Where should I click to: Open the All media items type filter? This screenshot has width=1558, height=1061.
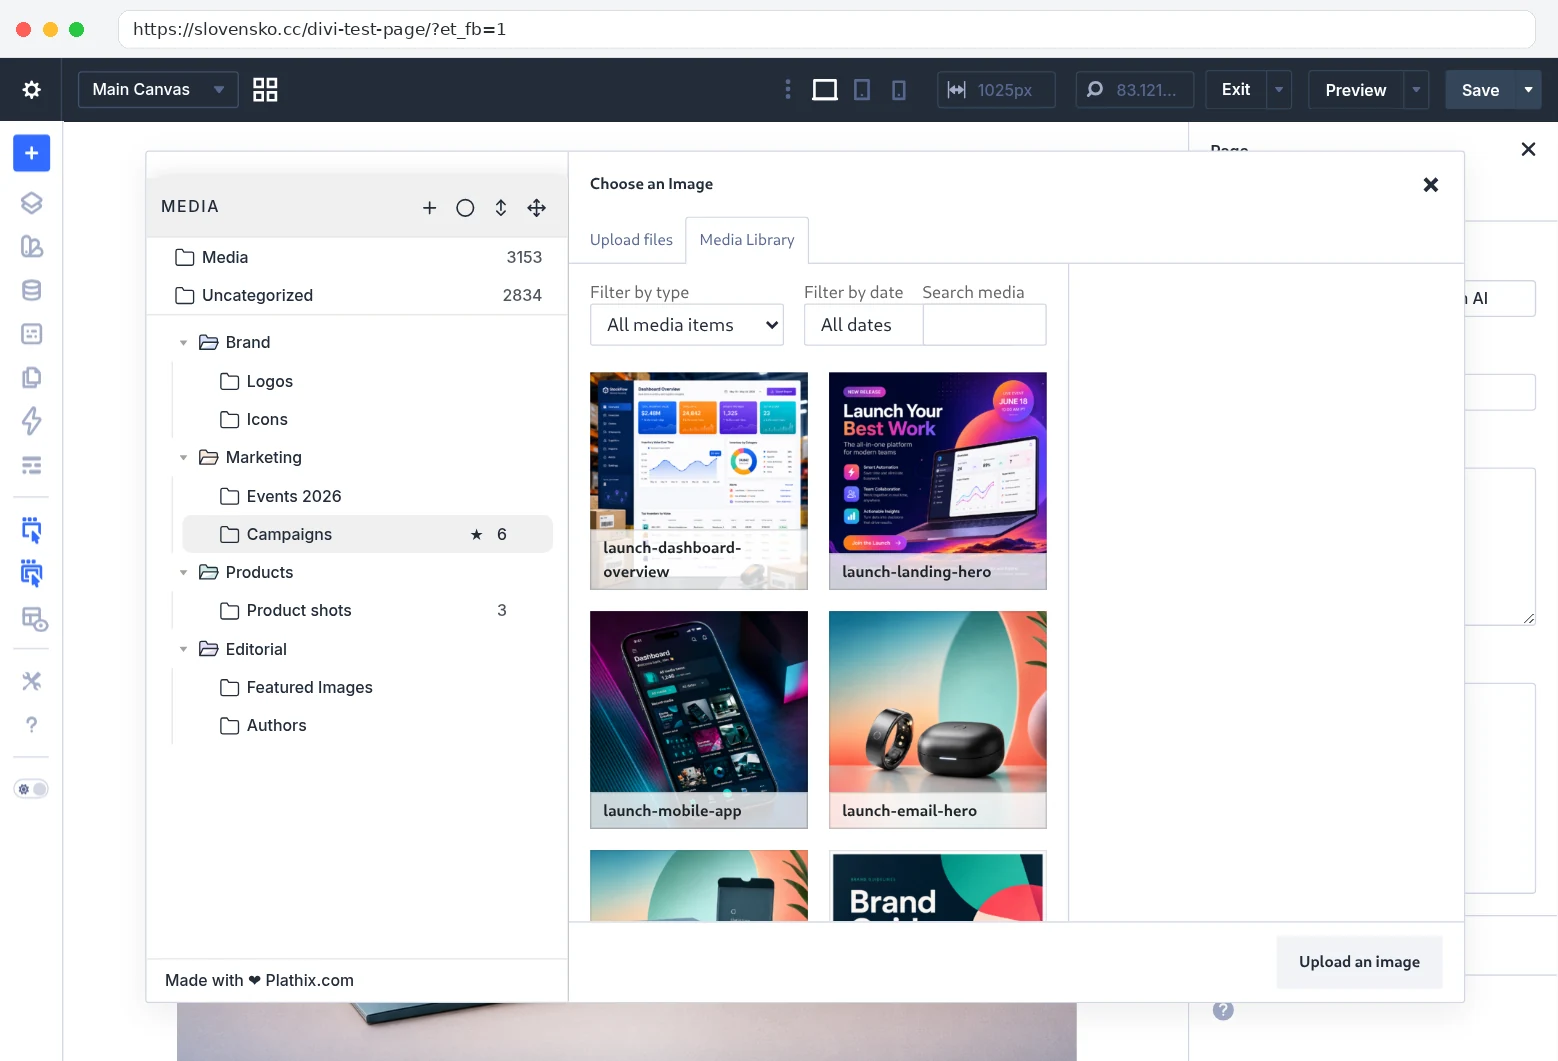[687, 325]
